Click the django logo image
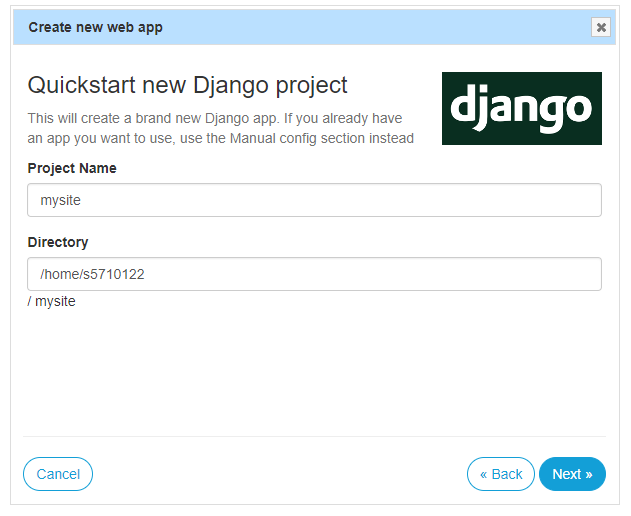The image size is (631, 516). pos(522,108)
